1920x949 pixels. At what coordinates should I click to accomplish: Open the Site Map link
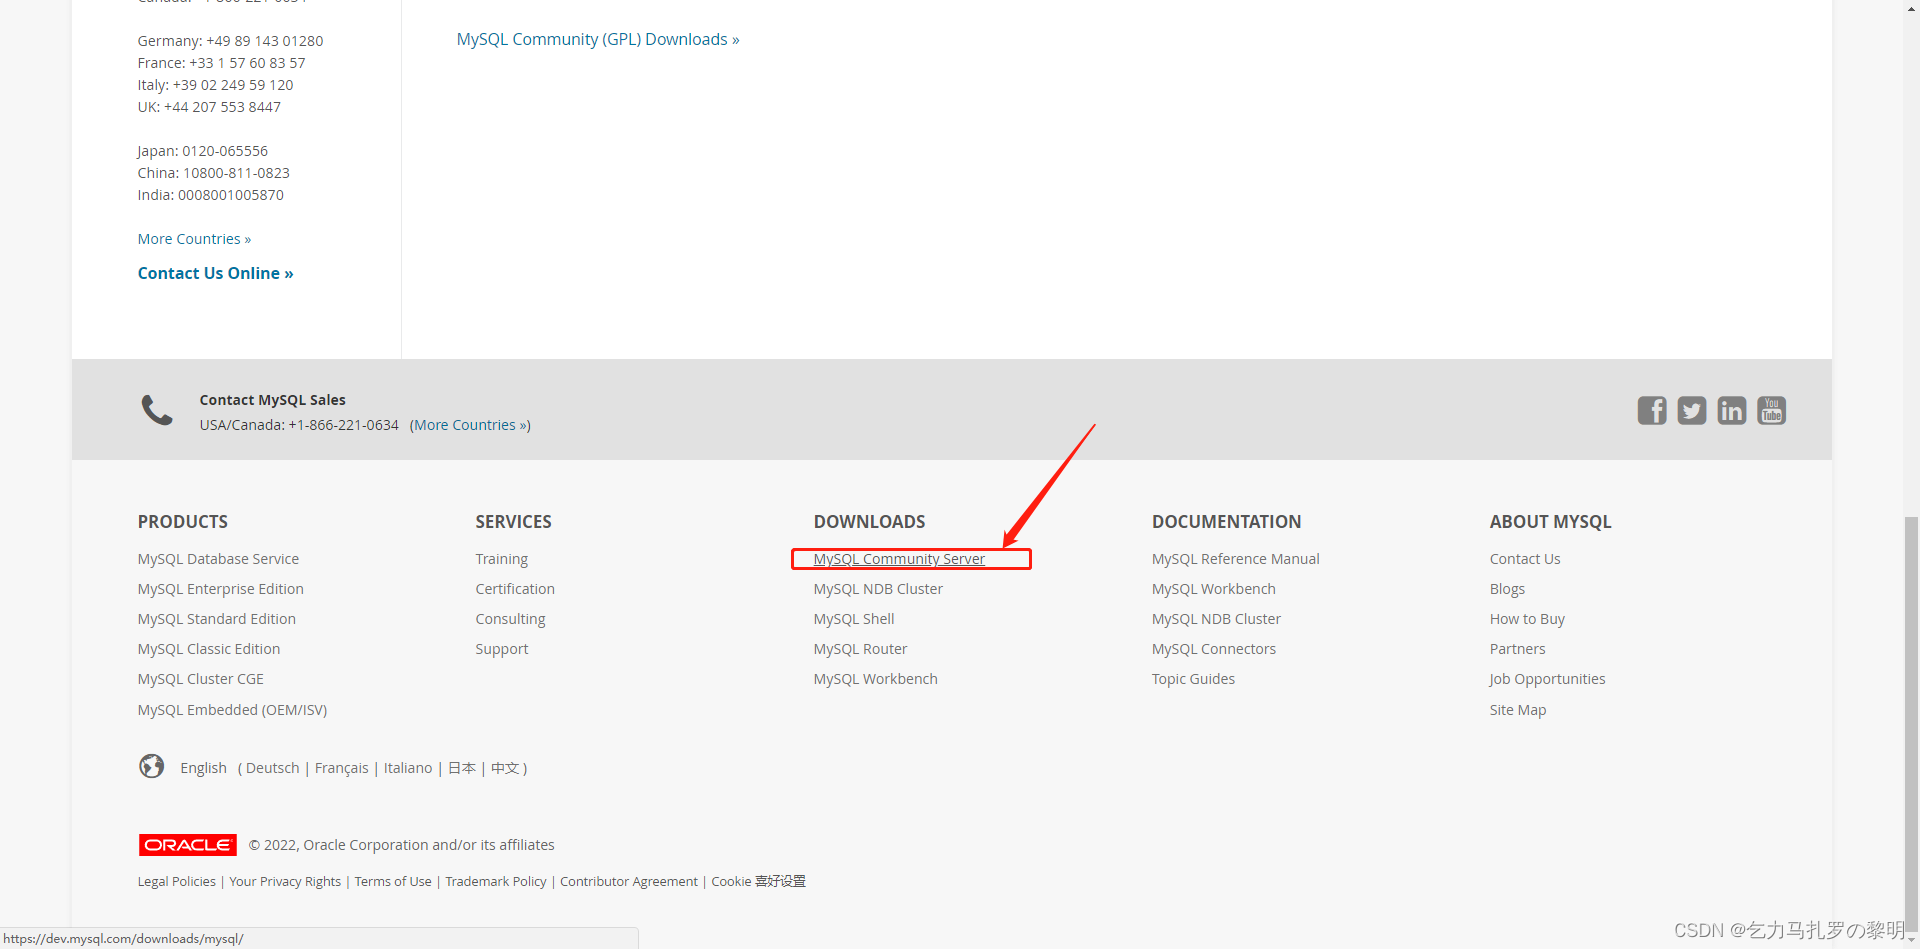pyautogui.click(x=1518, y=710)
